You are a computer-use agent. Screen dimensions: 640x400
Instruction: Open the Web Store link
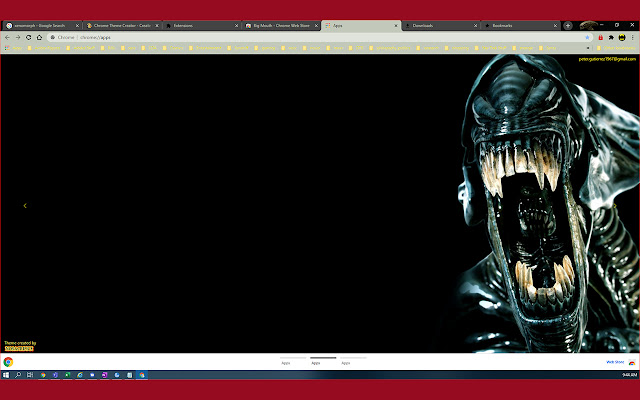[615, 362]
